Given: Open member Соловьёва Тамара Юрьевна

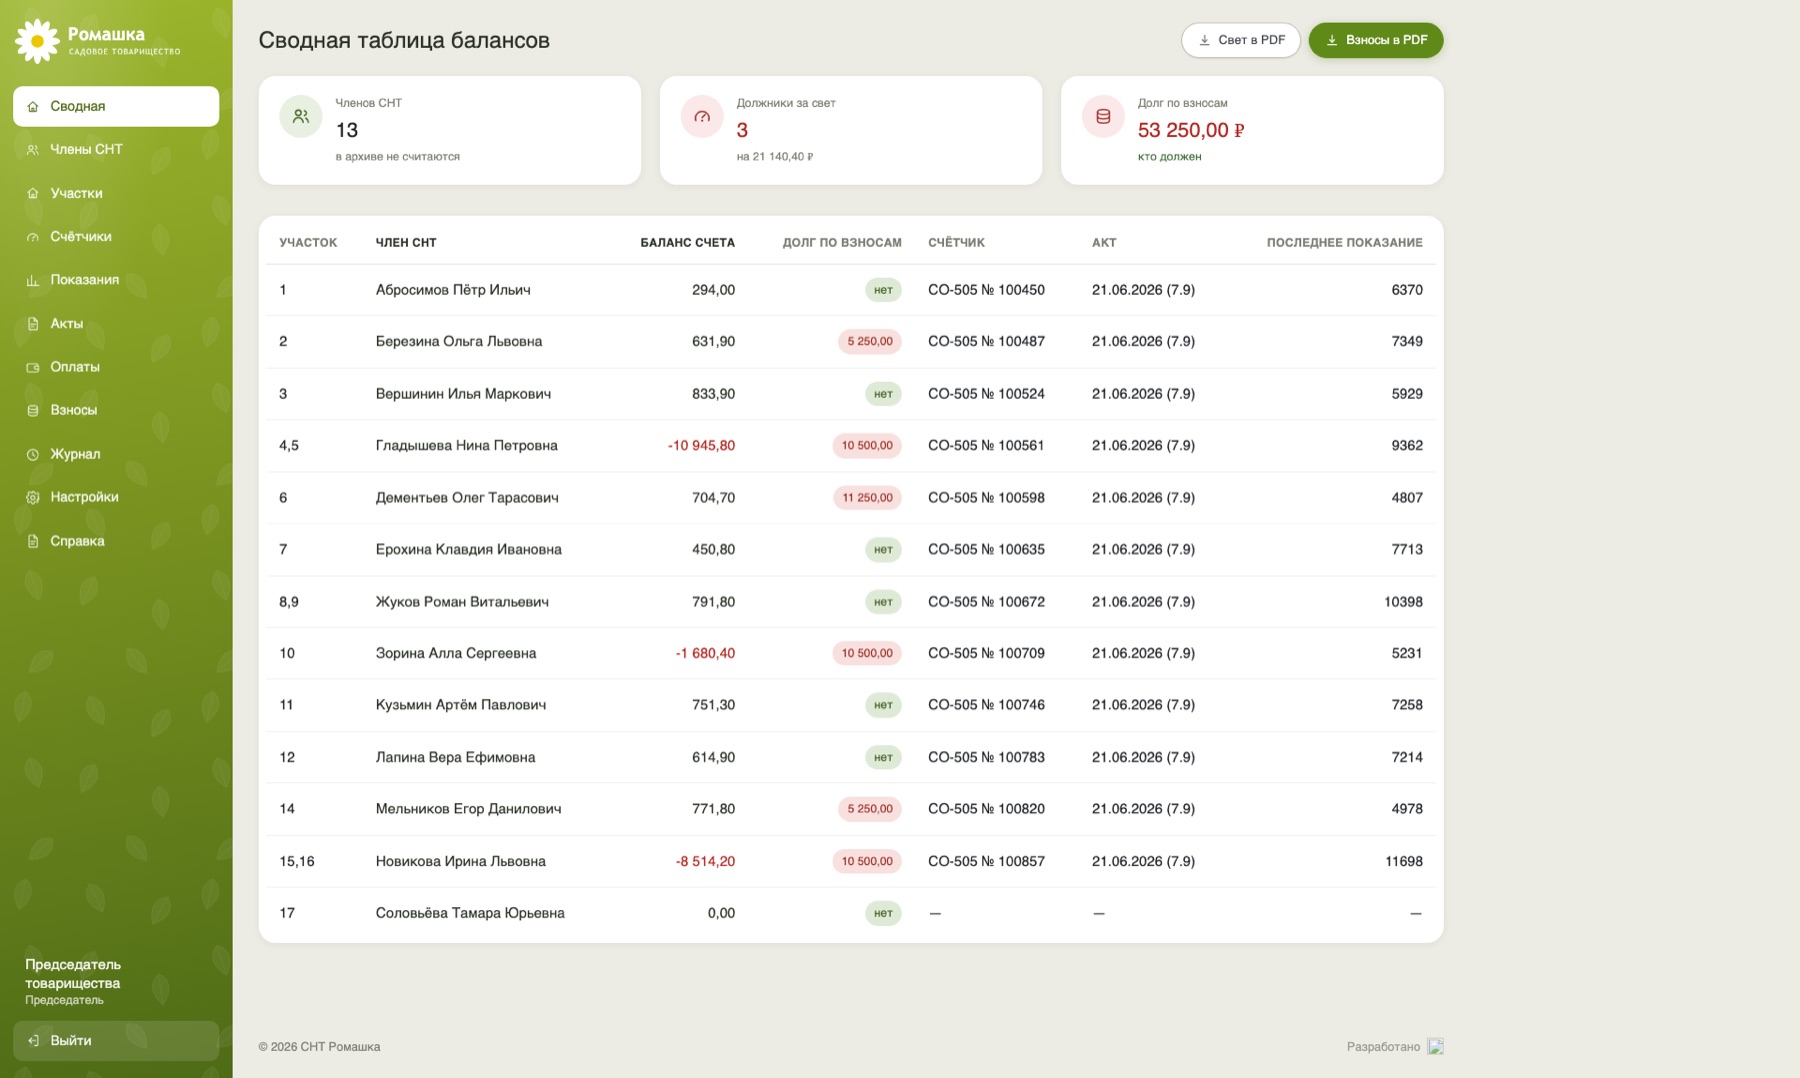Looking at the screenshot, I should click(470, 913).
